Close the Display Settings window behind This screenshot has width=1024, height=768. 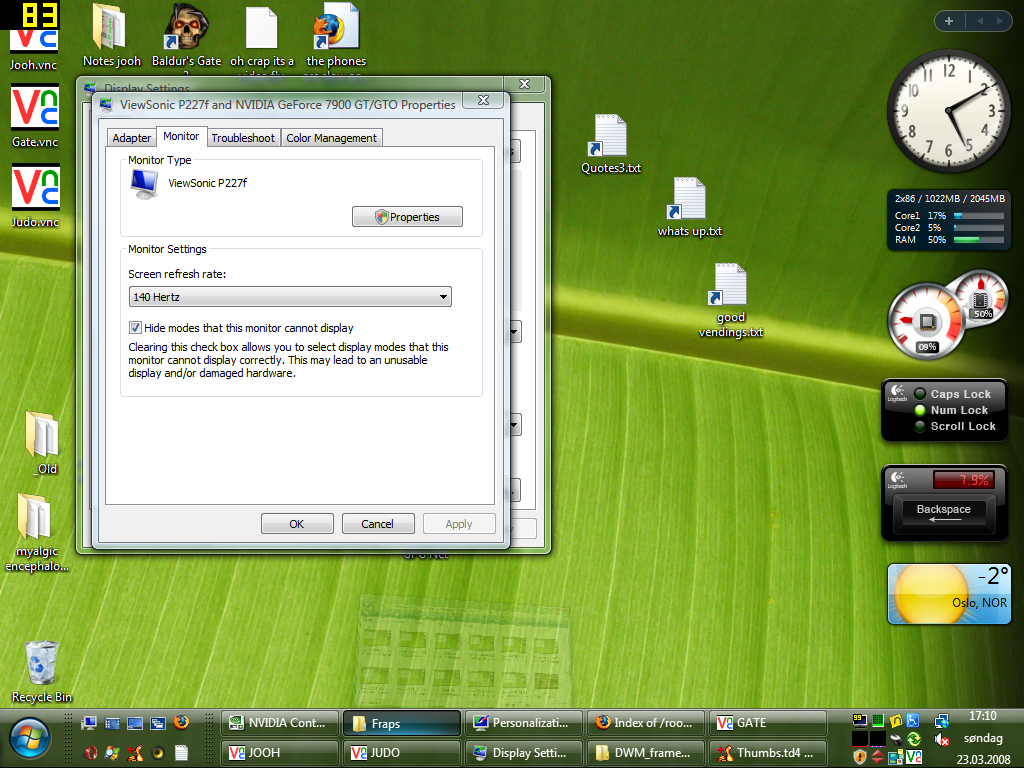[524, 84]
